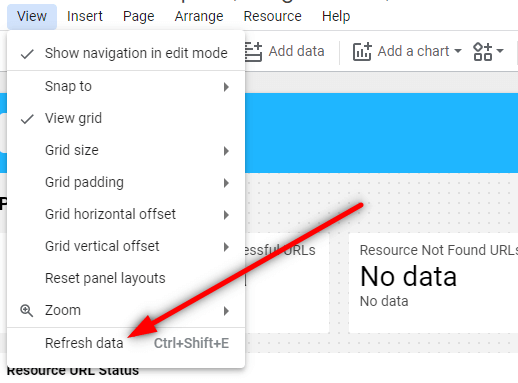
Task: Open the Resource menu
Action: click(272, 16)
